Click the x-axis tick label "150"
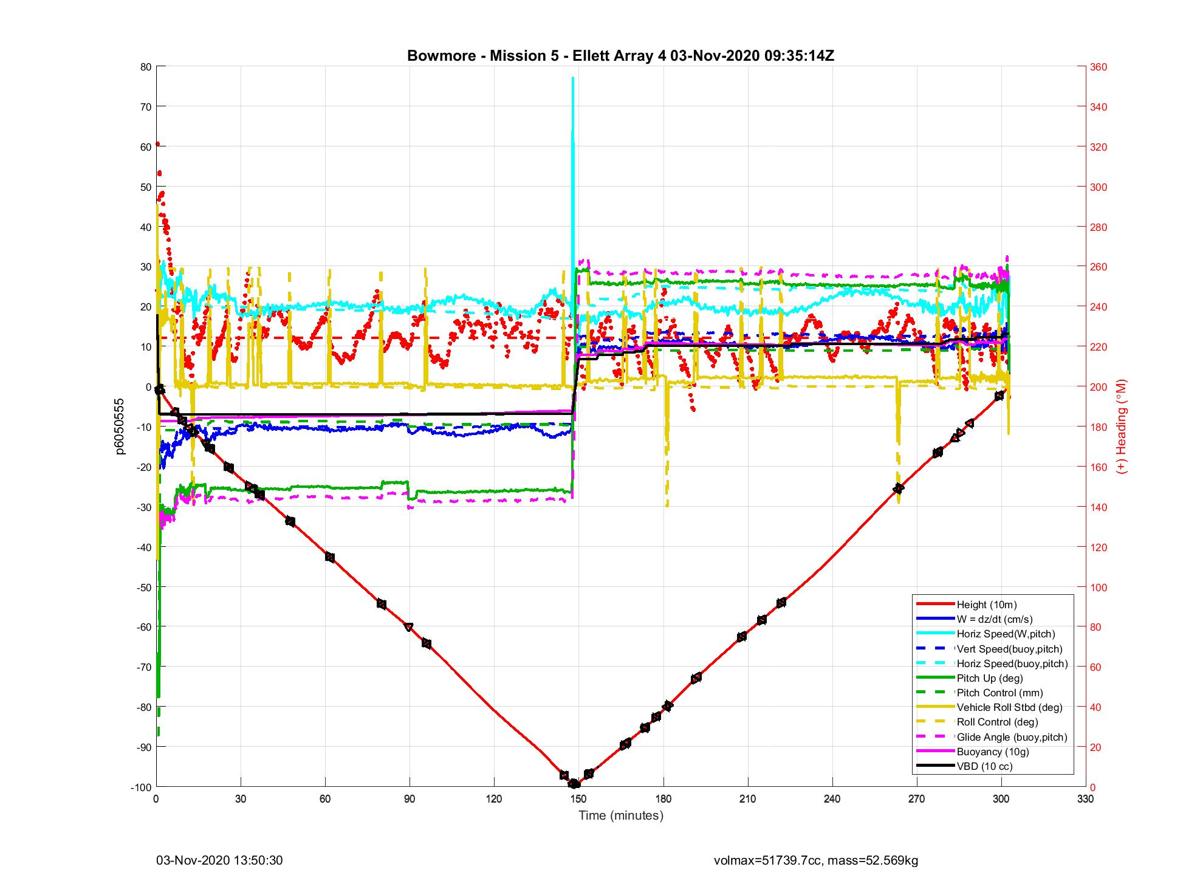This screenshot has width=1200, height=885. 578,799
